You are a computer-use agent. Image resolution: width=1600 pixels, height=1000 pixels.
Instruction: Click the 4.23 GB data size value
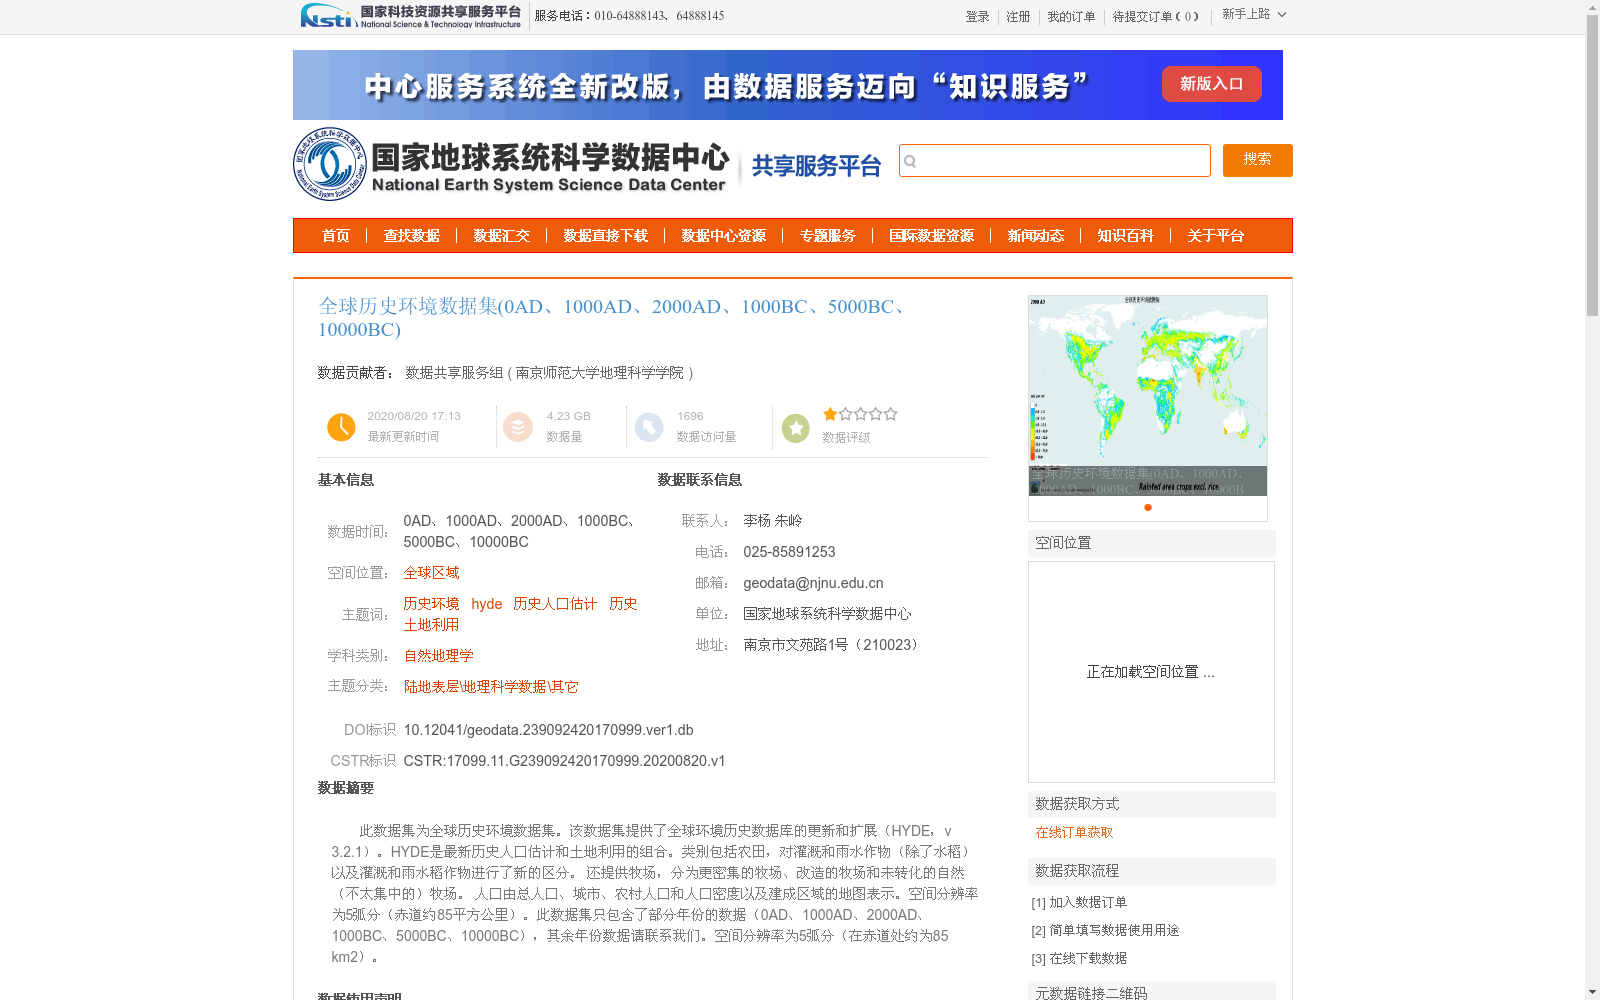(x=568, y=416)
